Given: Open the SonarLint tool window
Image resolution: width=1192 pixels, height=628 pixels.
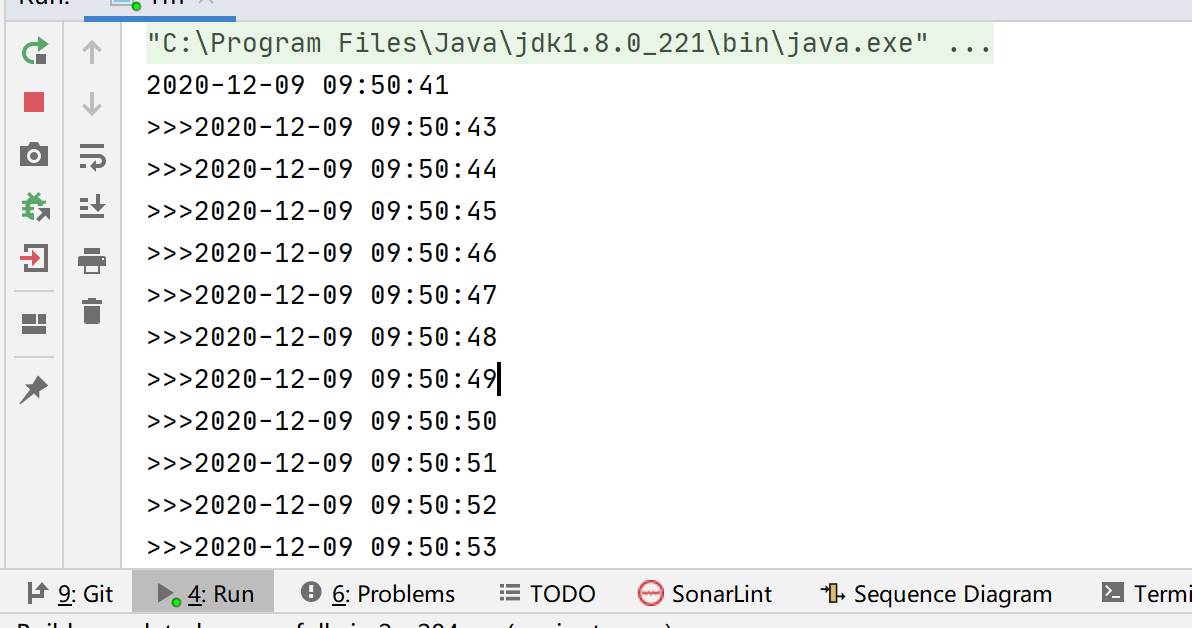Looking at the screenshot, I should point(706,594).
